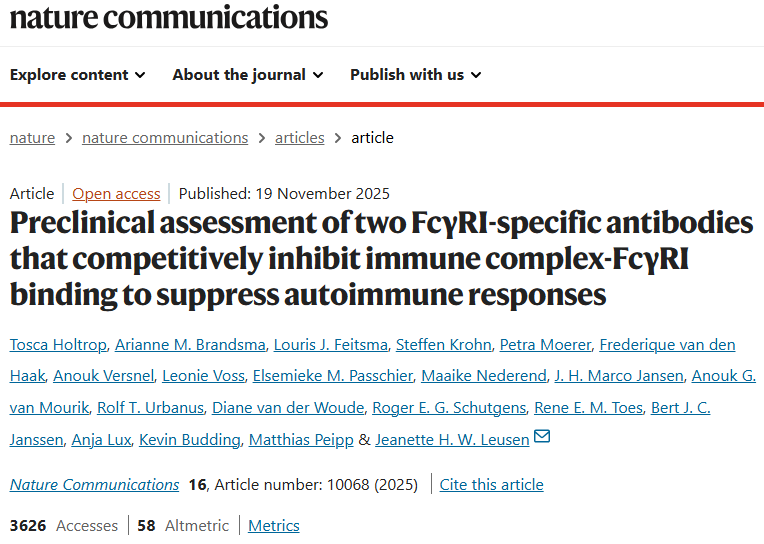Click the corresponding author envelope icon

[x=542, y=437]
